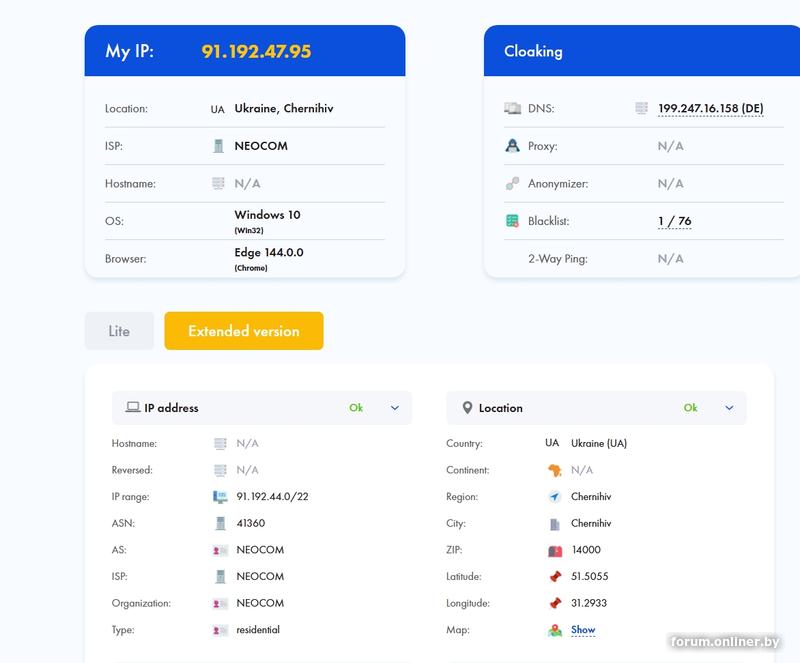The image size is (800, 663).
Task: Click the ID card icon in AS row
Action: pyautogui.click(x=220, y=550)
